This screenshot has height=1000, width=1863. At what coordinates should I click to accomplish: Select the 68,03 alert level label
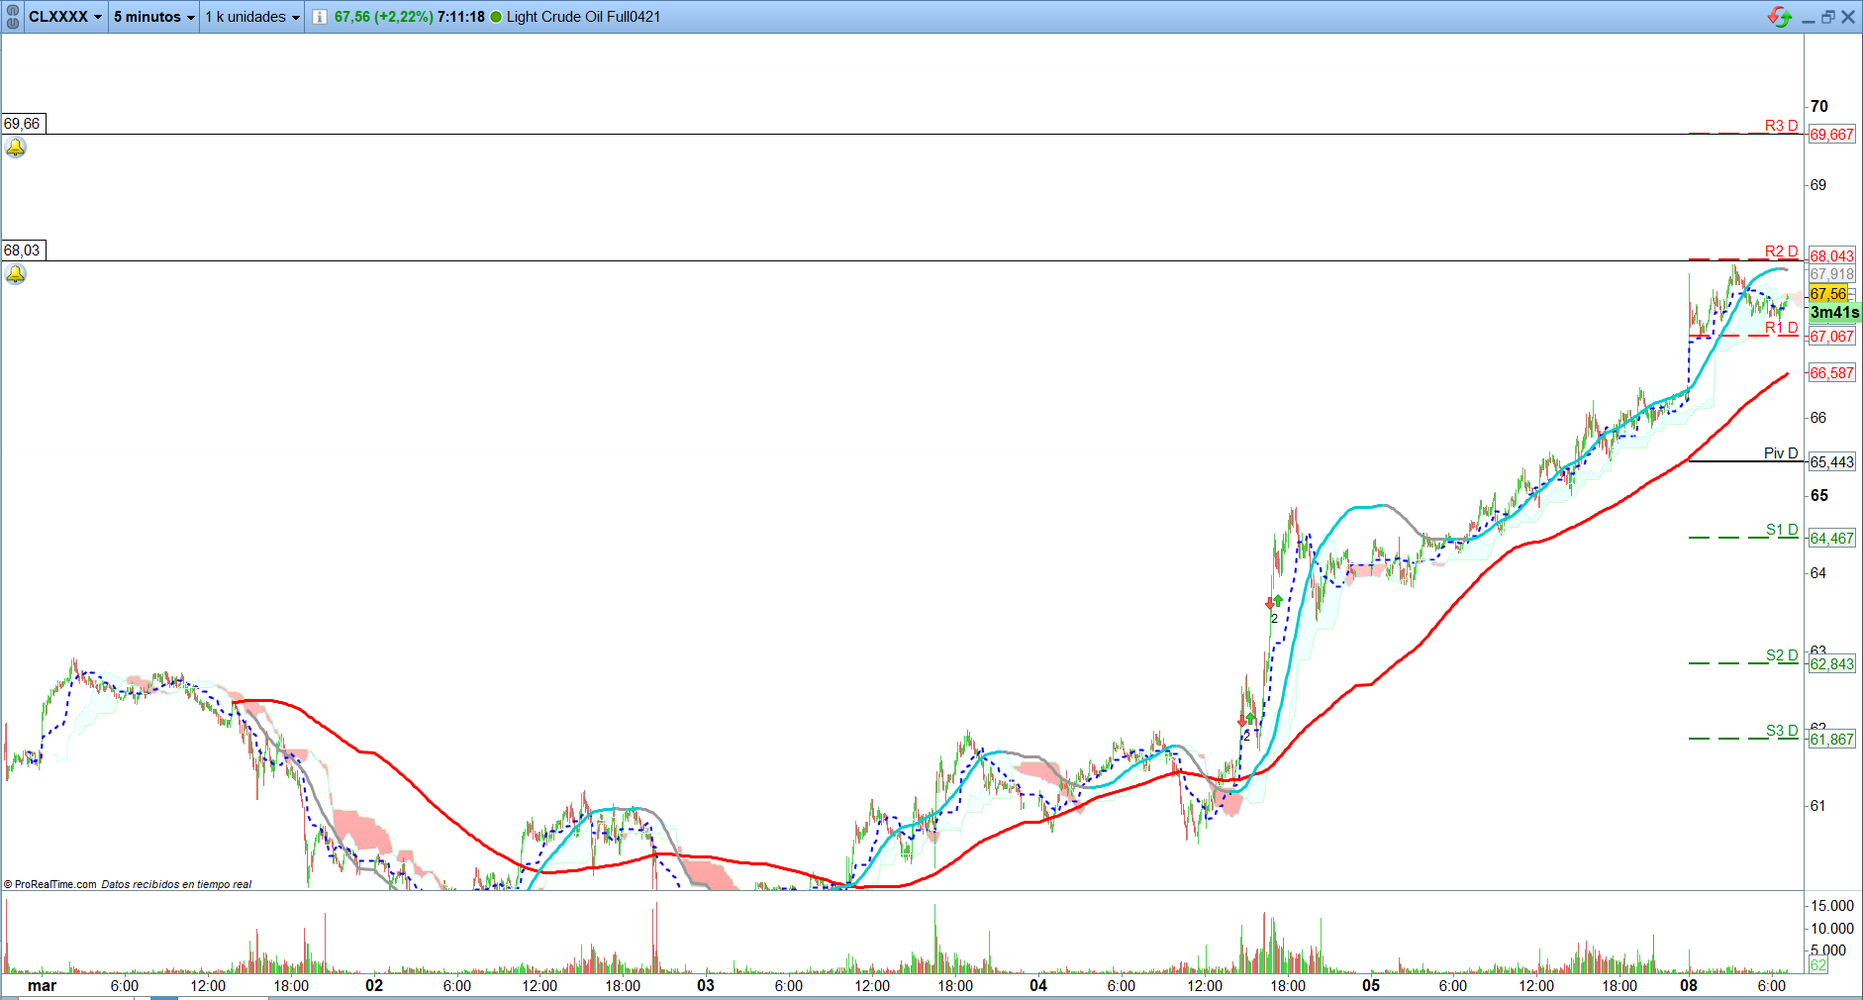coord(22,251)
